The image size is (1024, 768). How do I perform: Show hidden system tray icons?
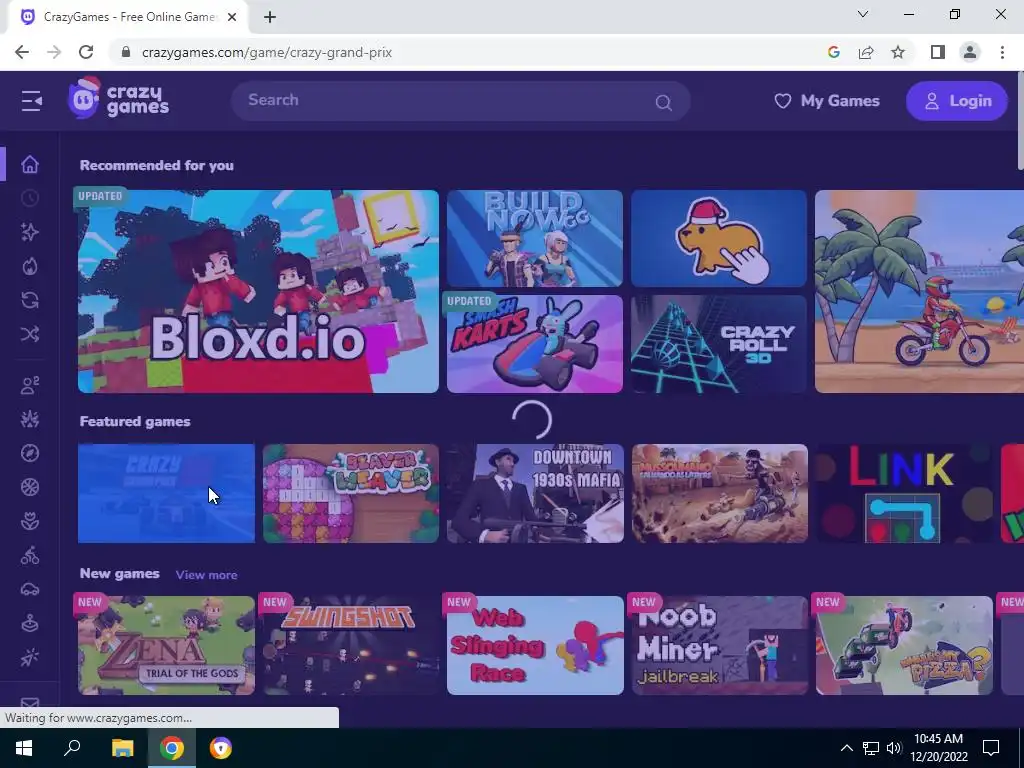coord(846,748)
